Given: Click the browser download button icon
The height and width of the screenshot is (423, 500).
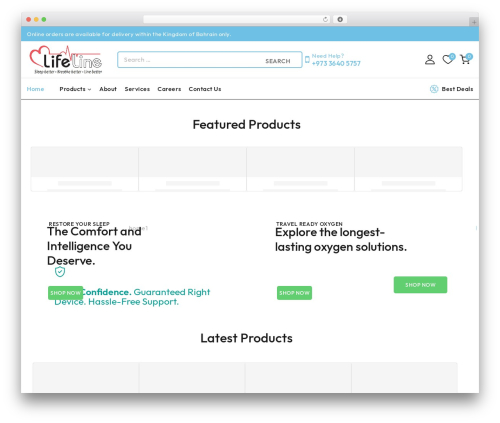Looking at the screenshot, I should point(340,19).
